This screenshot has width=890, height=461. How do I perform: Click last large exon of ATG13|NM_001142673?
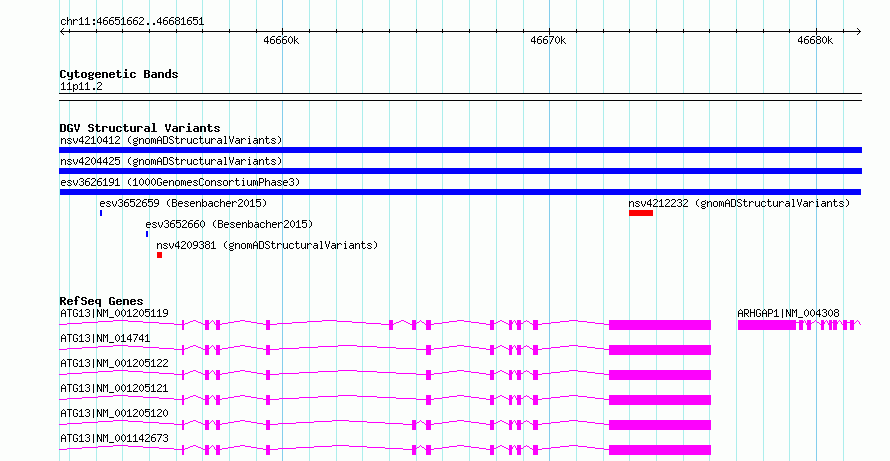660,450
